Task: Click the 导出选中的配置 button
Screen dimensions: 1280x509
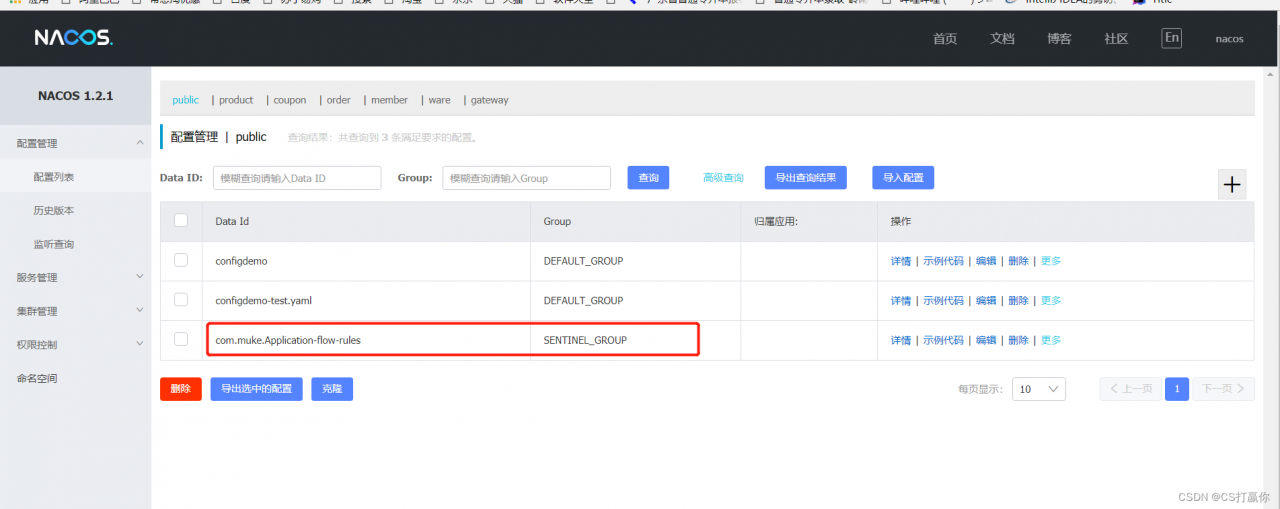Action: 256,389
